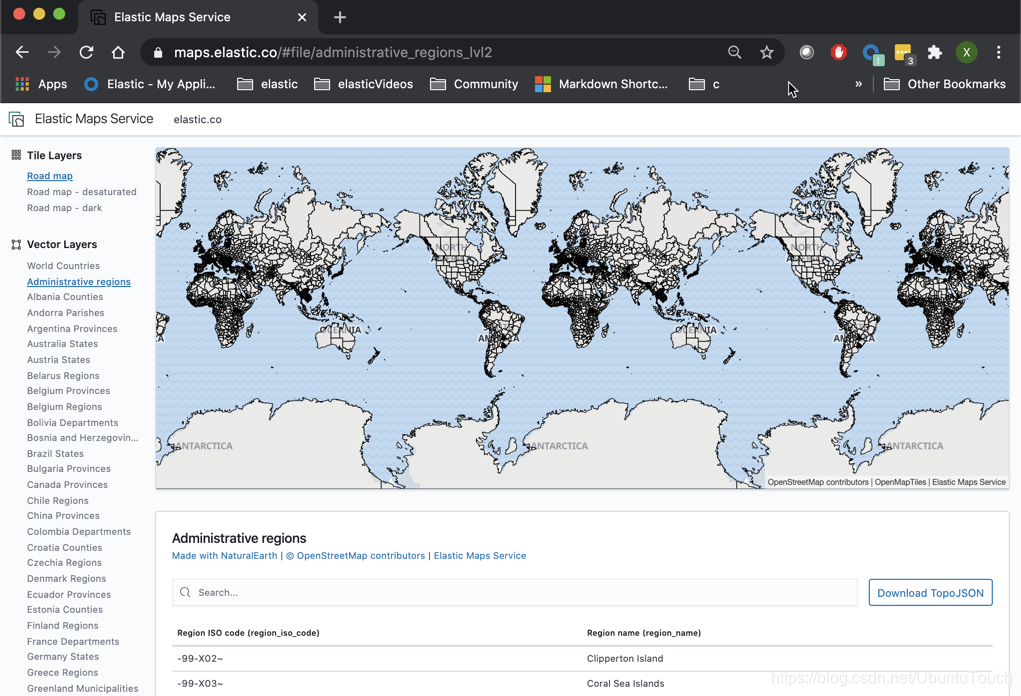
Task: Click the search magnifier in Search field
Action: (x=185, y=592)
